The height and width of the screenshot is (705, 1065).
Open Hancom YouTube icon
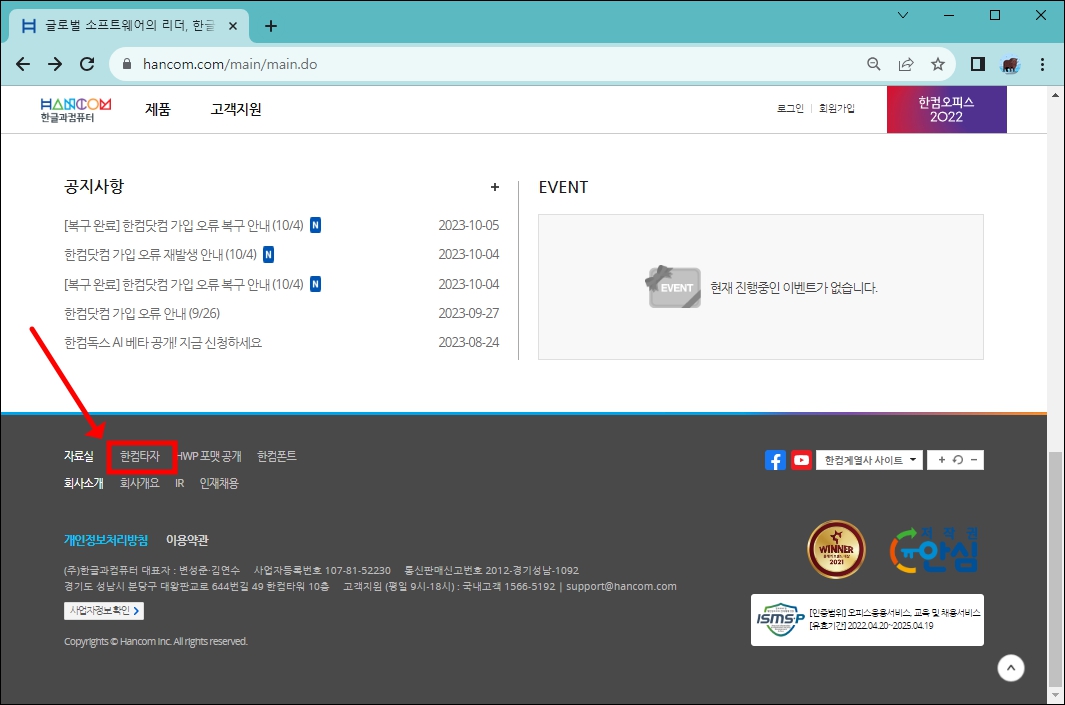tap(801, 460)
